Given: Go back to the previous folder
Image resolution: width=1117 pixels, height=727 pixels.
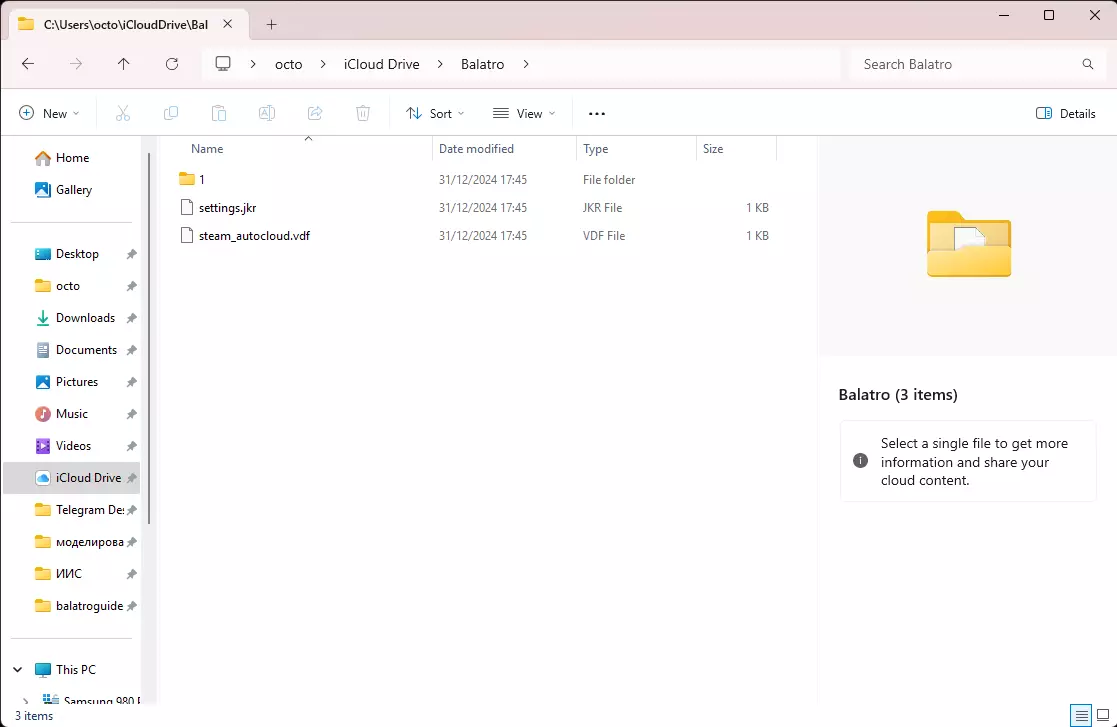Looking at the screenshot, I should [x=28, y=64].
